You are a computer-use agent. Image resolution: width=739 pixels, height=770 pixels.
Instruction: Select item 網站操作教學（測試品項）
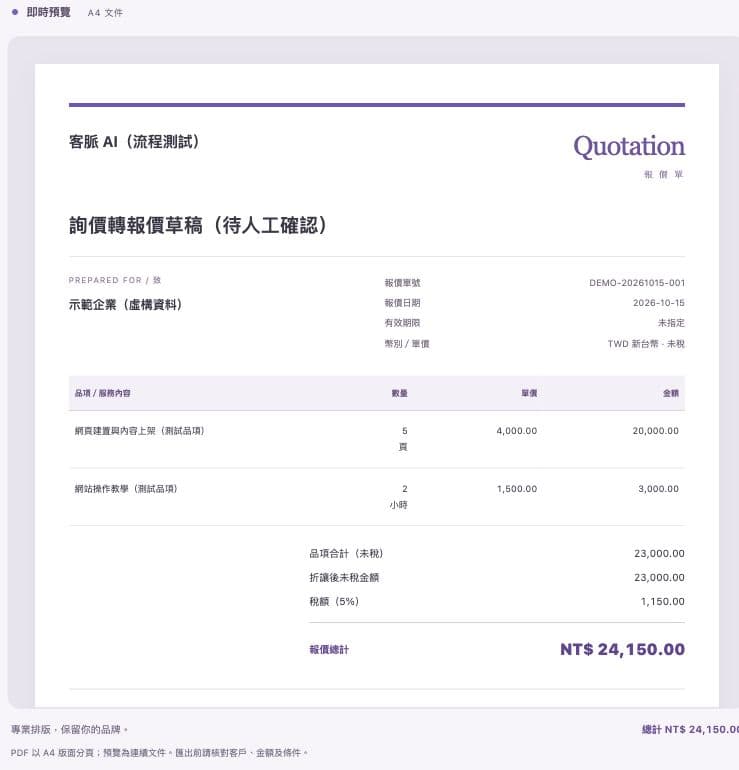coord(126,489)
